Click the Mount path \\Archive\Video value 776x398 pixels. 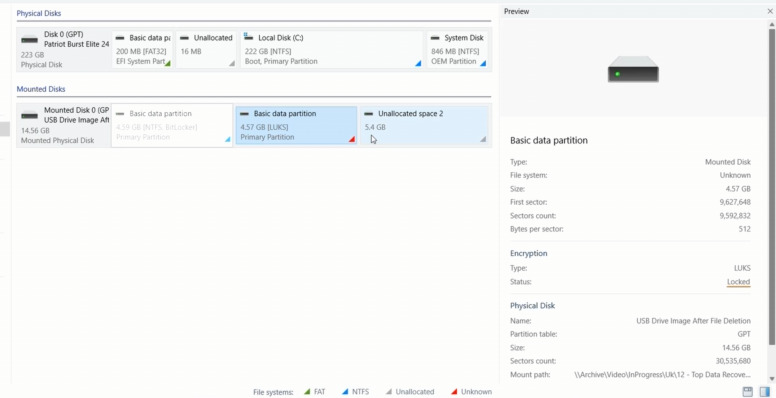(x=663, y=375)
